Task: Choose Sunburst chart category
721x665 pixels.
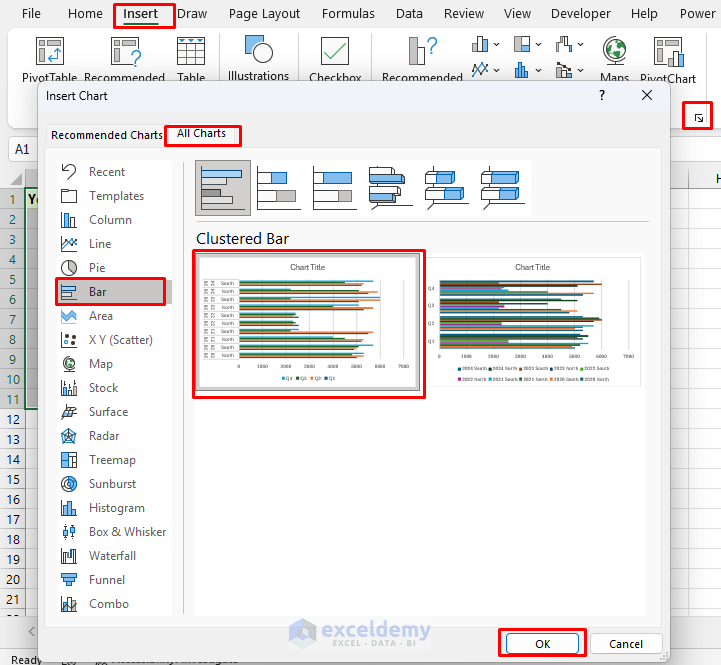Action: 114,484
